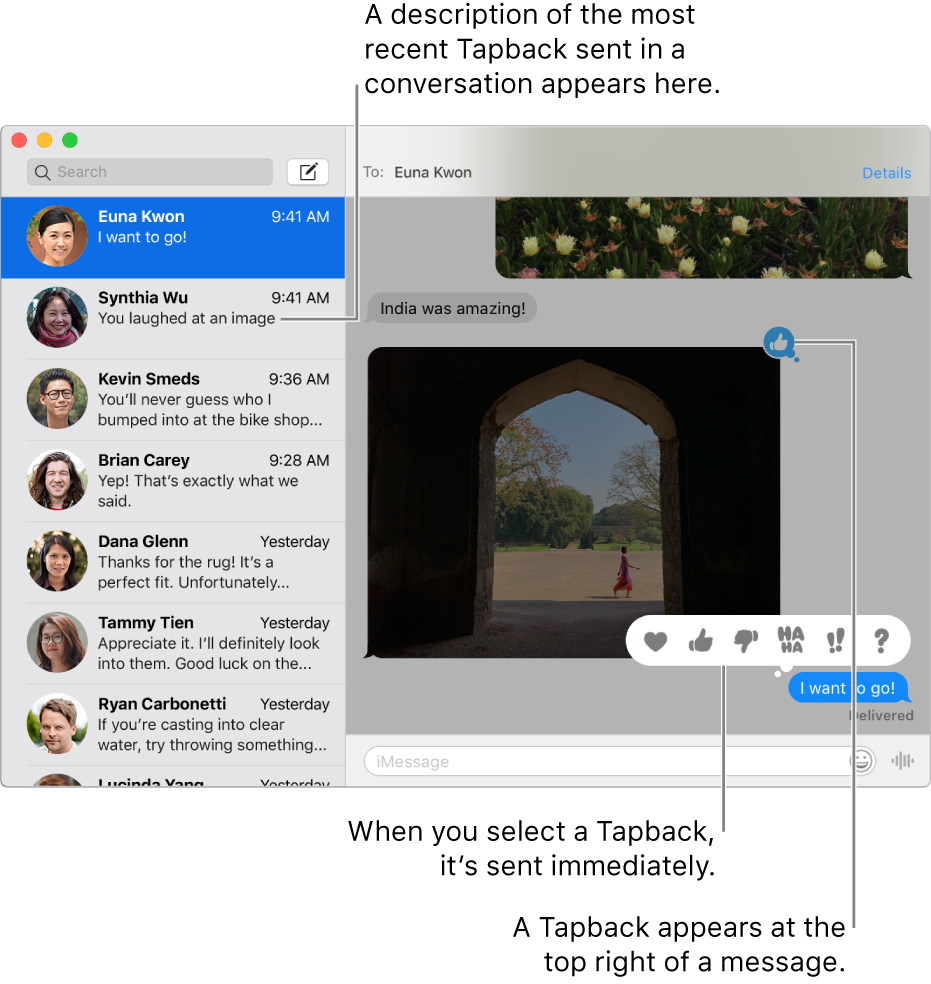Click the compose new message icon

(307, 171)
